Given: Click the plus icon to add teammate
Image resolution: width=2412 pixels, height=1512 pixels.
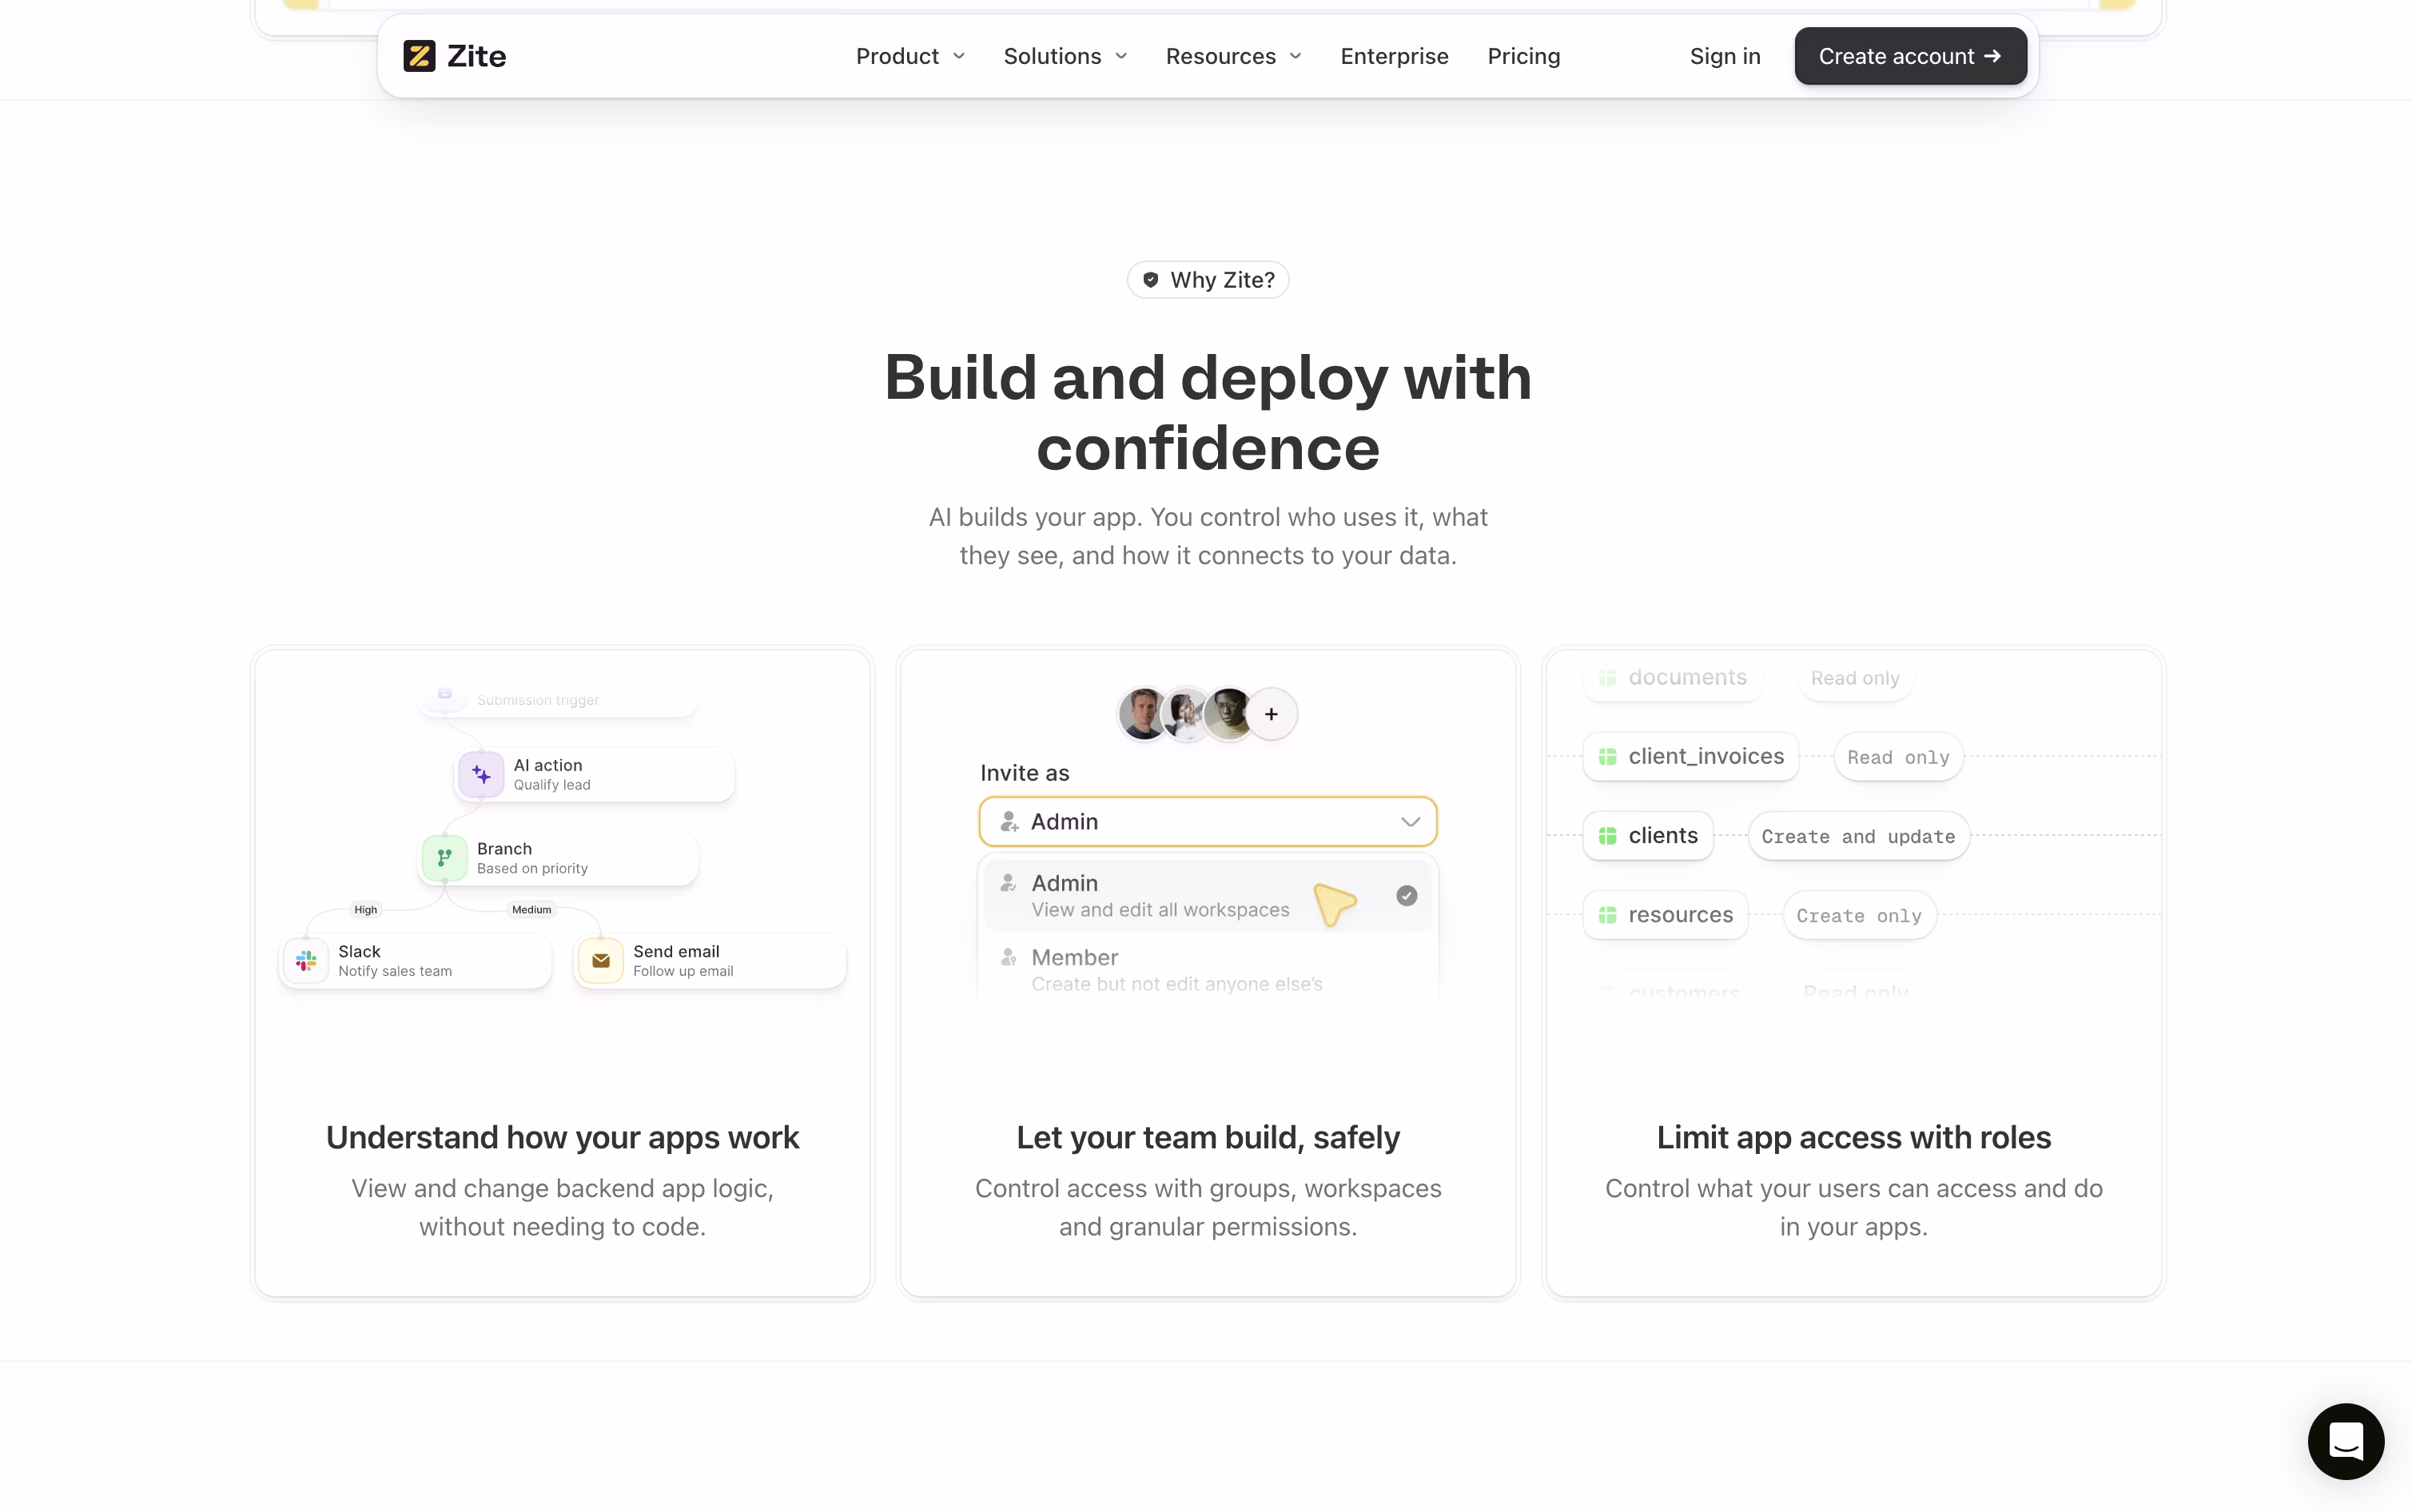Looking at the screenshot, I should point(1271,714).
